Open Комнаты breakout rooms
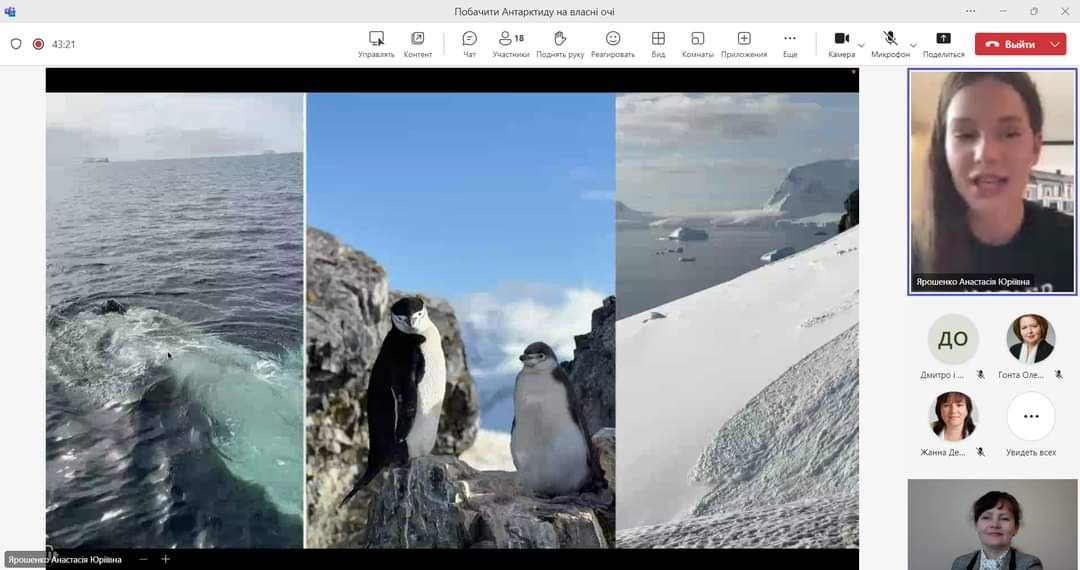Image resolution: width=1080 pixels, height=570 pixels. 697,43
